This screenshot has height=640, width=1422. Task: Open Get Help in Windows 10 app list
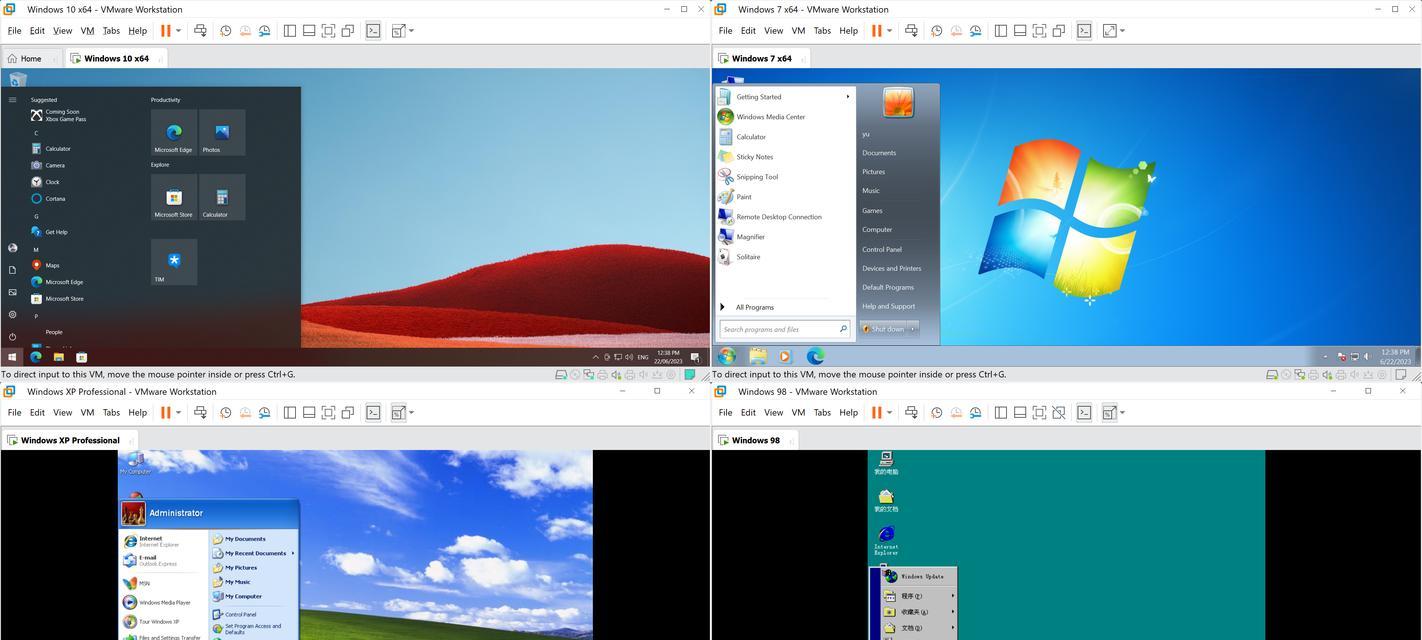pos(56,232)
